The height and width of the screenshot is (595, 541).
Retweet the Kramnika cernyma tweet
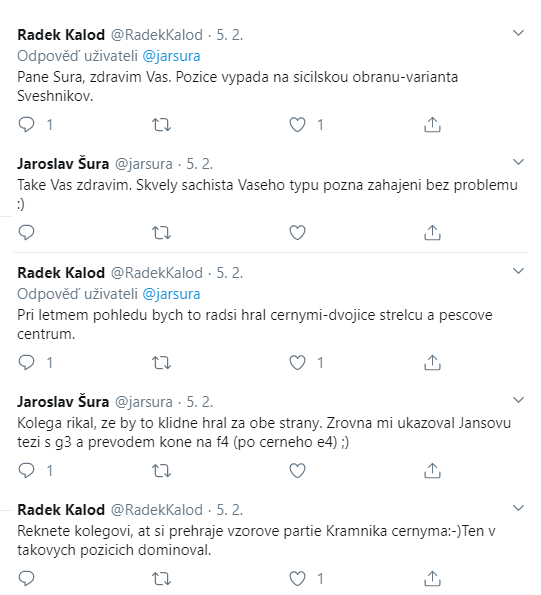pyautogui.click(x=162, y=579)
